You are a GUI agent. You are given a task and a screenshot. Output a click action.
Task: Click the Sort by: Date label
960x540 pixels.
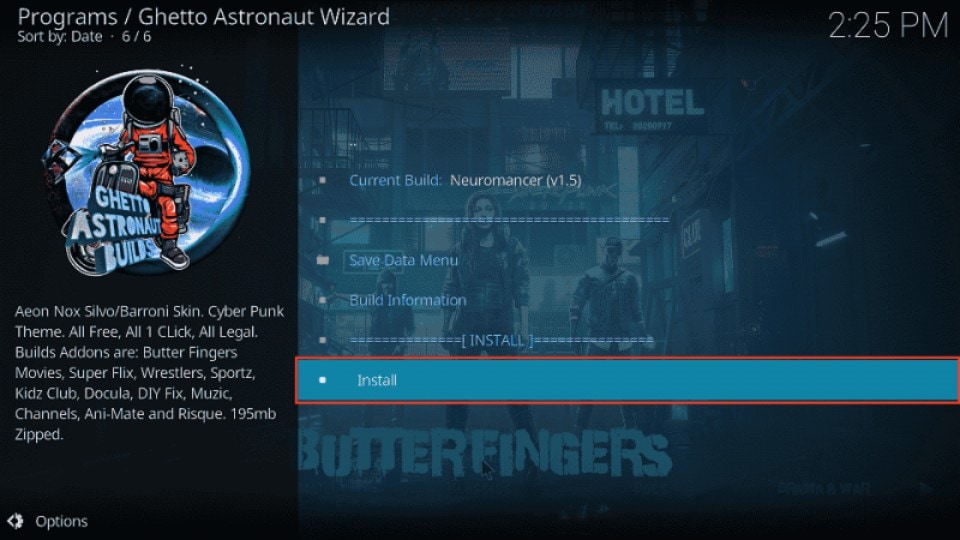(x=59, y=37)
